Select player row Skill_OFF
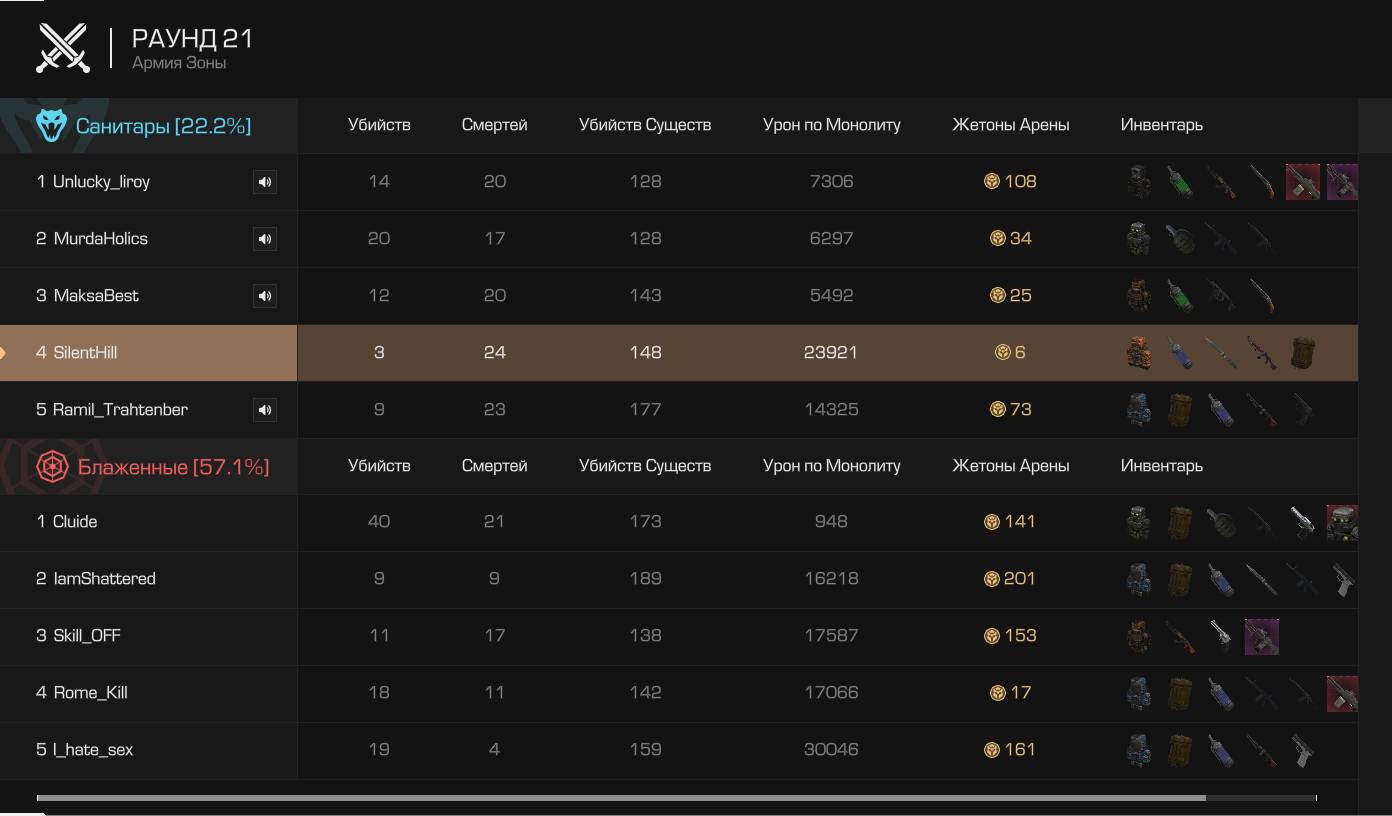 [x=679, y=636]
